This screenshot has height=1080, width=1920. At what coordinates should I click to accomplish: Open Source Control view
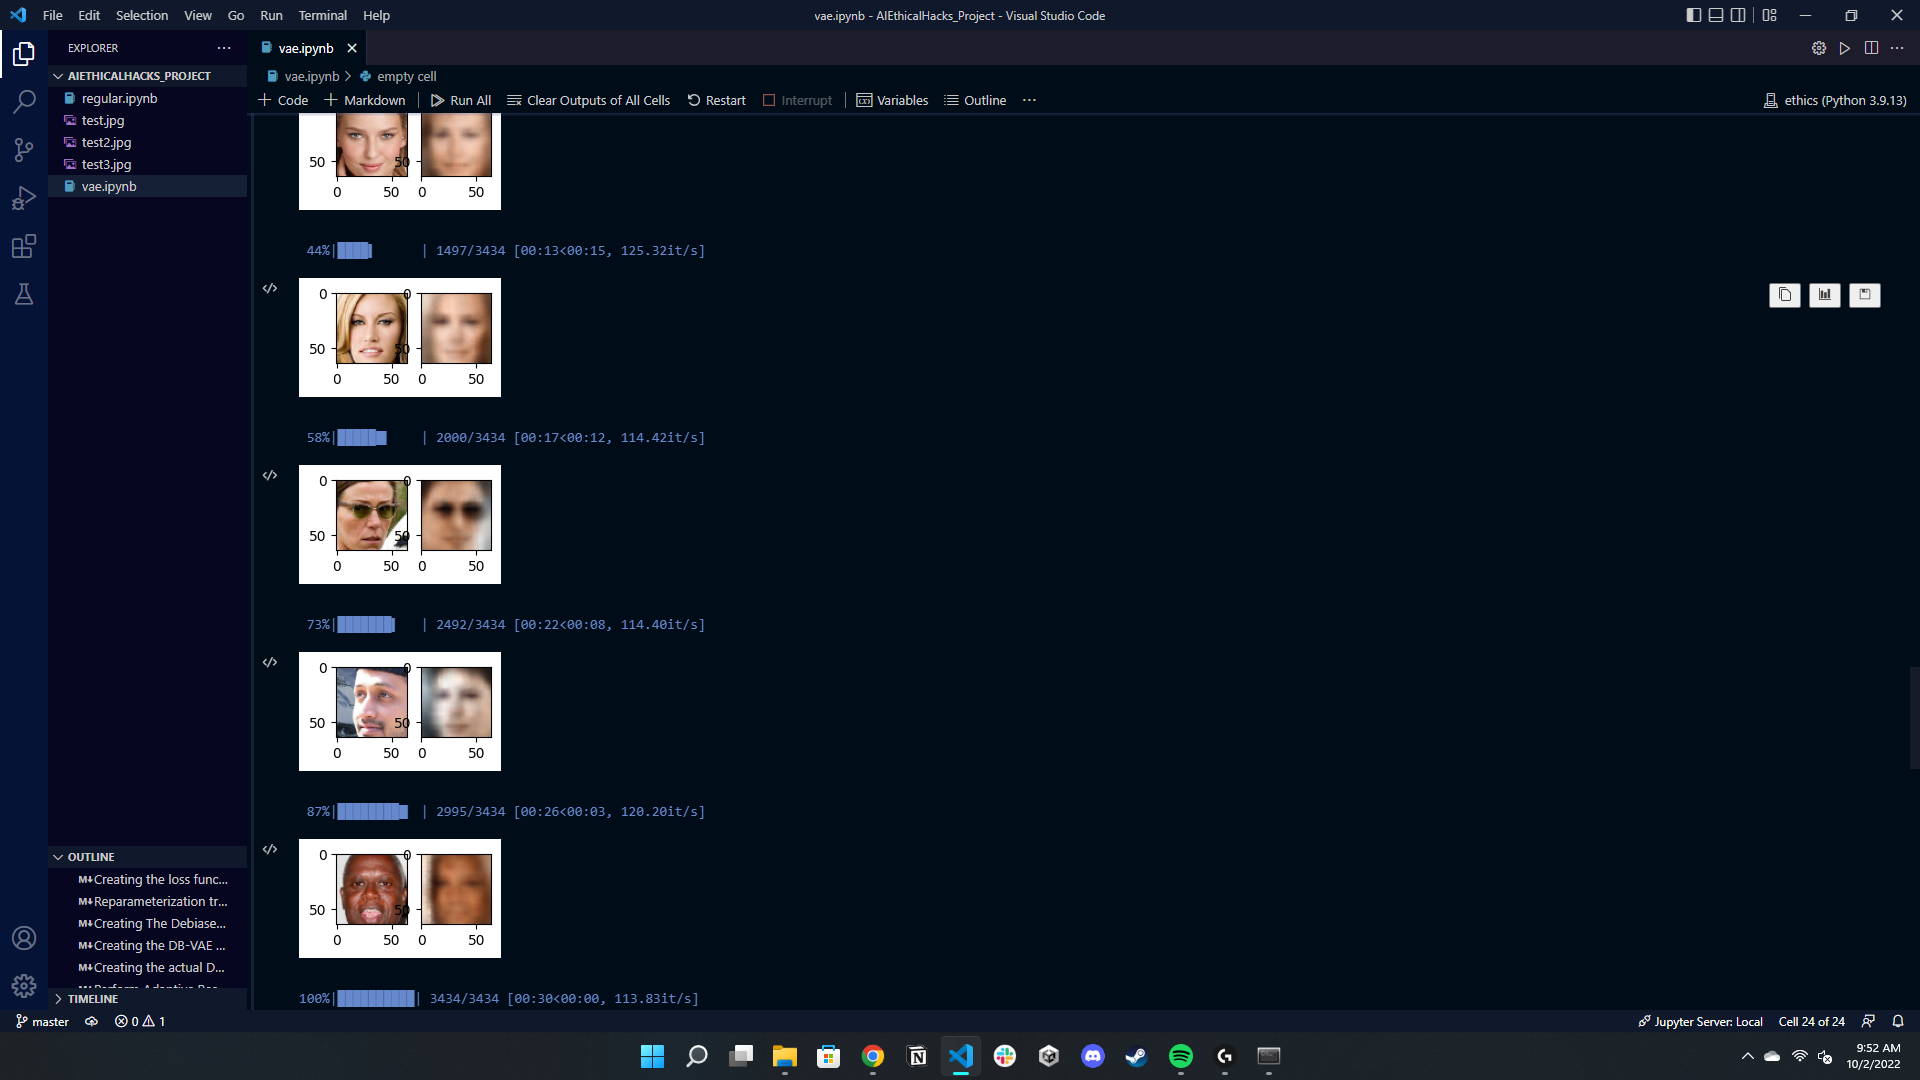[x=24, y=150]
